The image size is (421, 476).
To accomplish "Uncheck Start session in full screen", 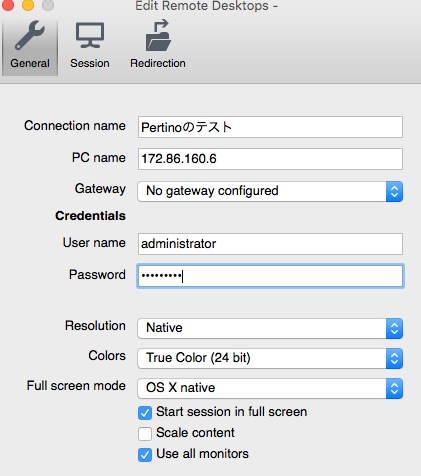I will [x=145, y=413].
